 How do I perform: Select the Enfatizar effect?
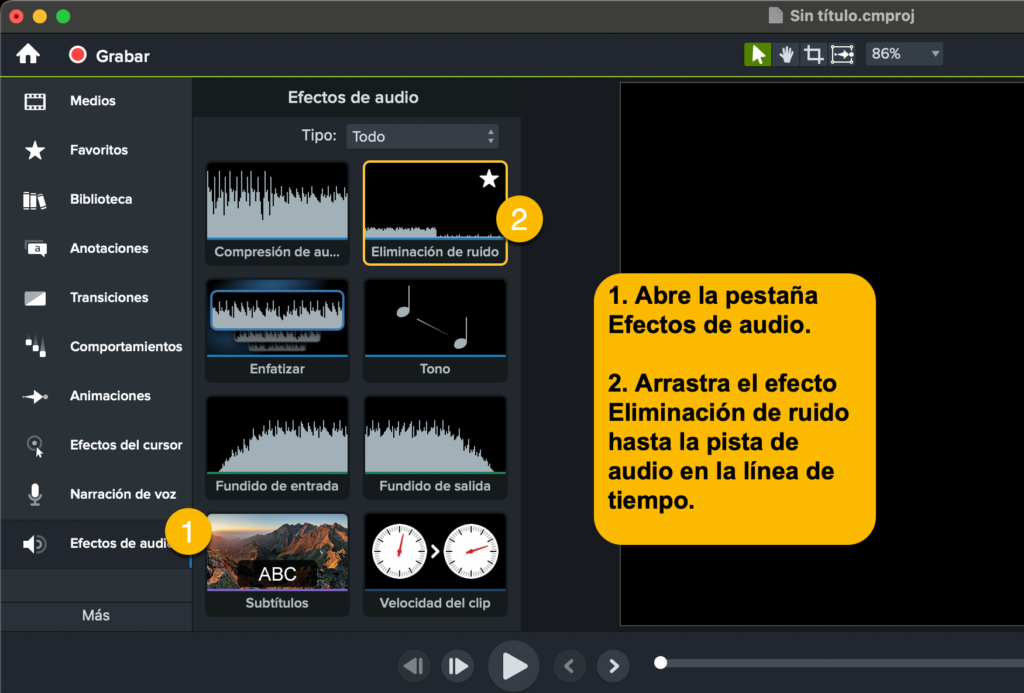[277, 330]
